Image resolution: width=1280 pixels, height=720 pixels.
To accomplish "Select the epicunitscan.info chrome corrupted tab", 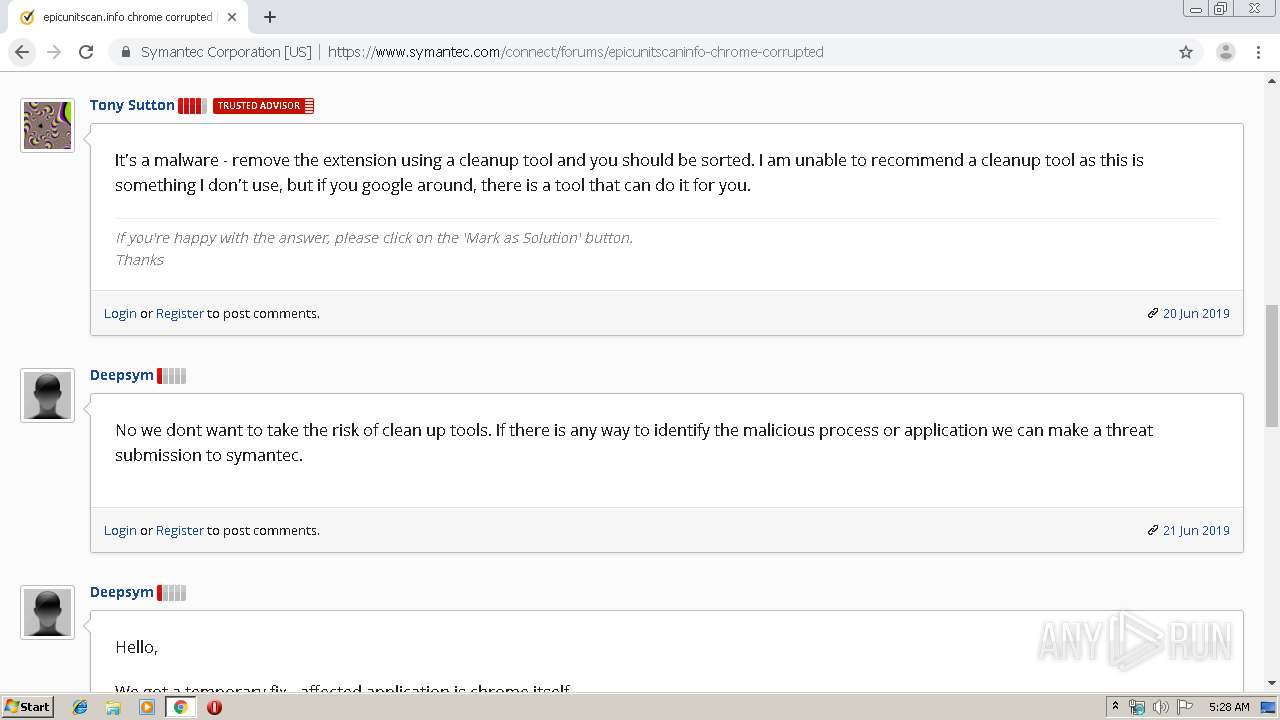I will (x=126, y=17).
